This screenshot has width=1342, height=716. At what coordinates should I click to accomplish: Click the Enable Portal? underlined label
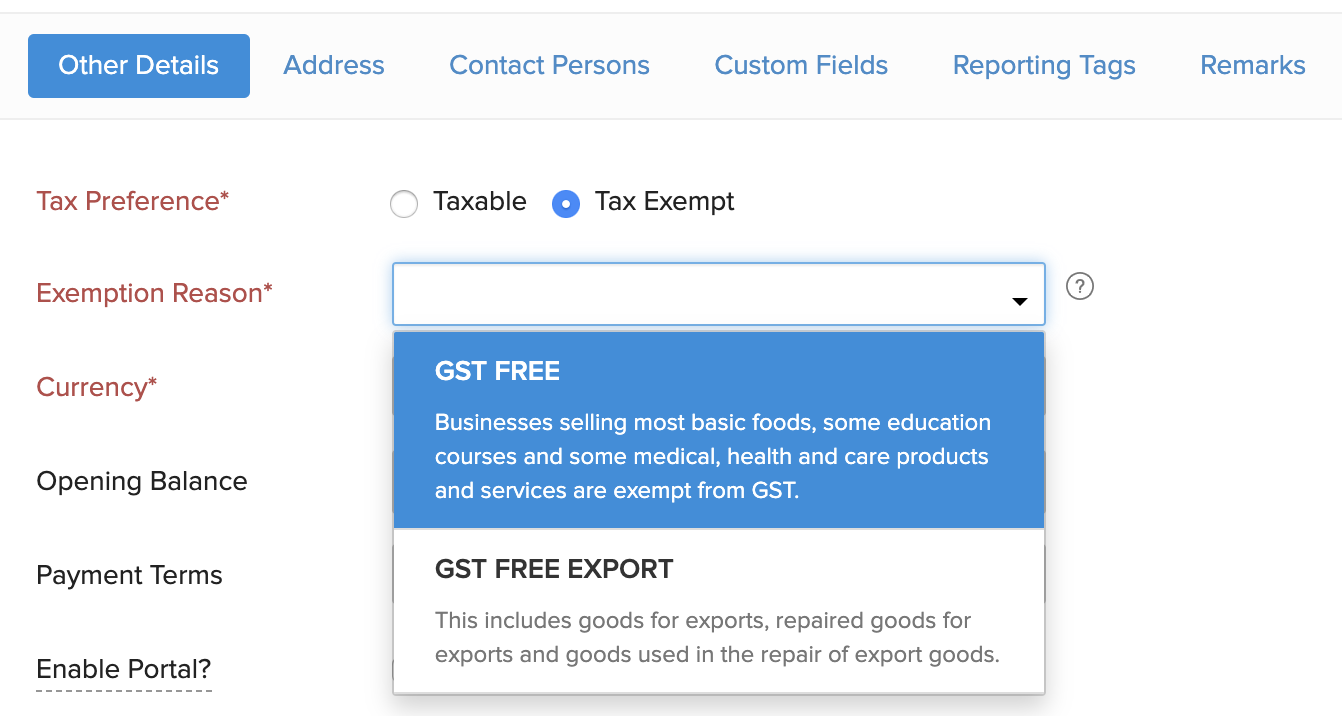pos(124,669)
